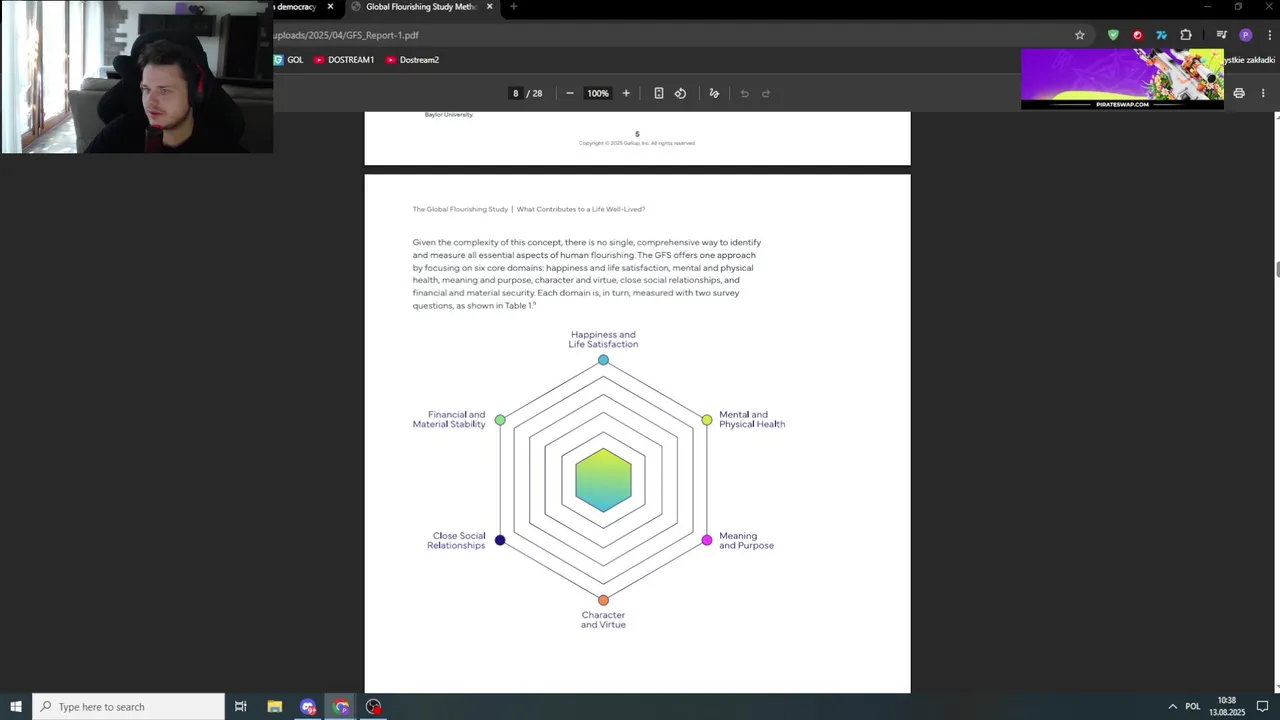Click the Mental and Physical Health yellow dot
1280x720 pixels.
click(707, 420)
